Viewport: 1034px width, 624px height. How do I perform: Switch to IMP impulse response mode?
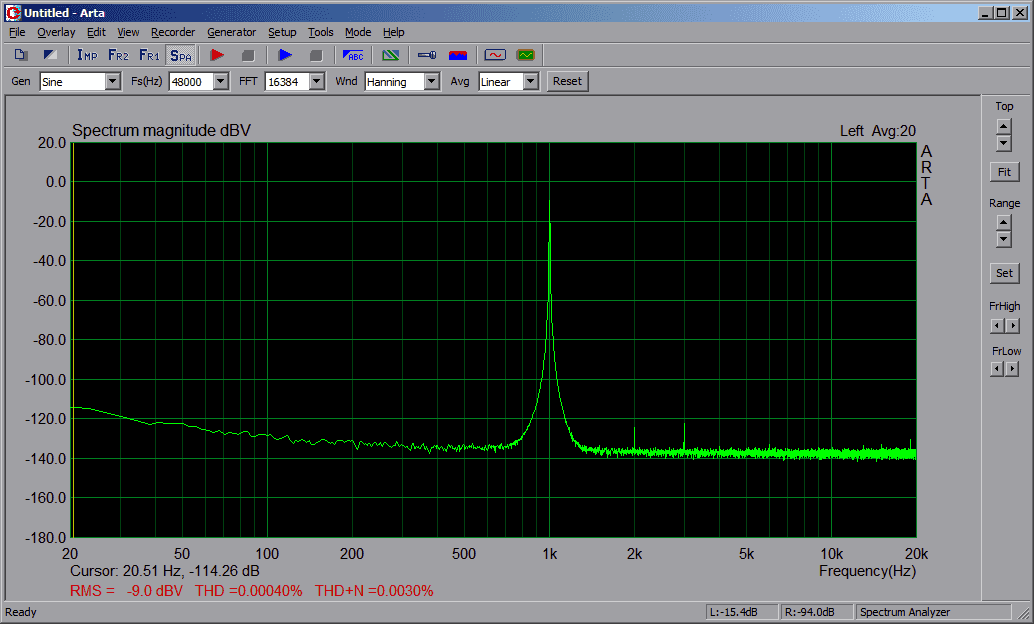point(87,55)
